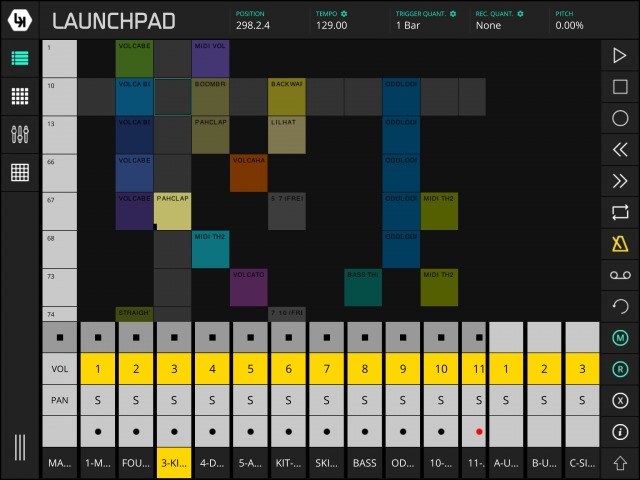Screen dimensions: 640x480
Task: Select the 3-KI track tab
Action: pyautogui.click(x=173, y=463)
